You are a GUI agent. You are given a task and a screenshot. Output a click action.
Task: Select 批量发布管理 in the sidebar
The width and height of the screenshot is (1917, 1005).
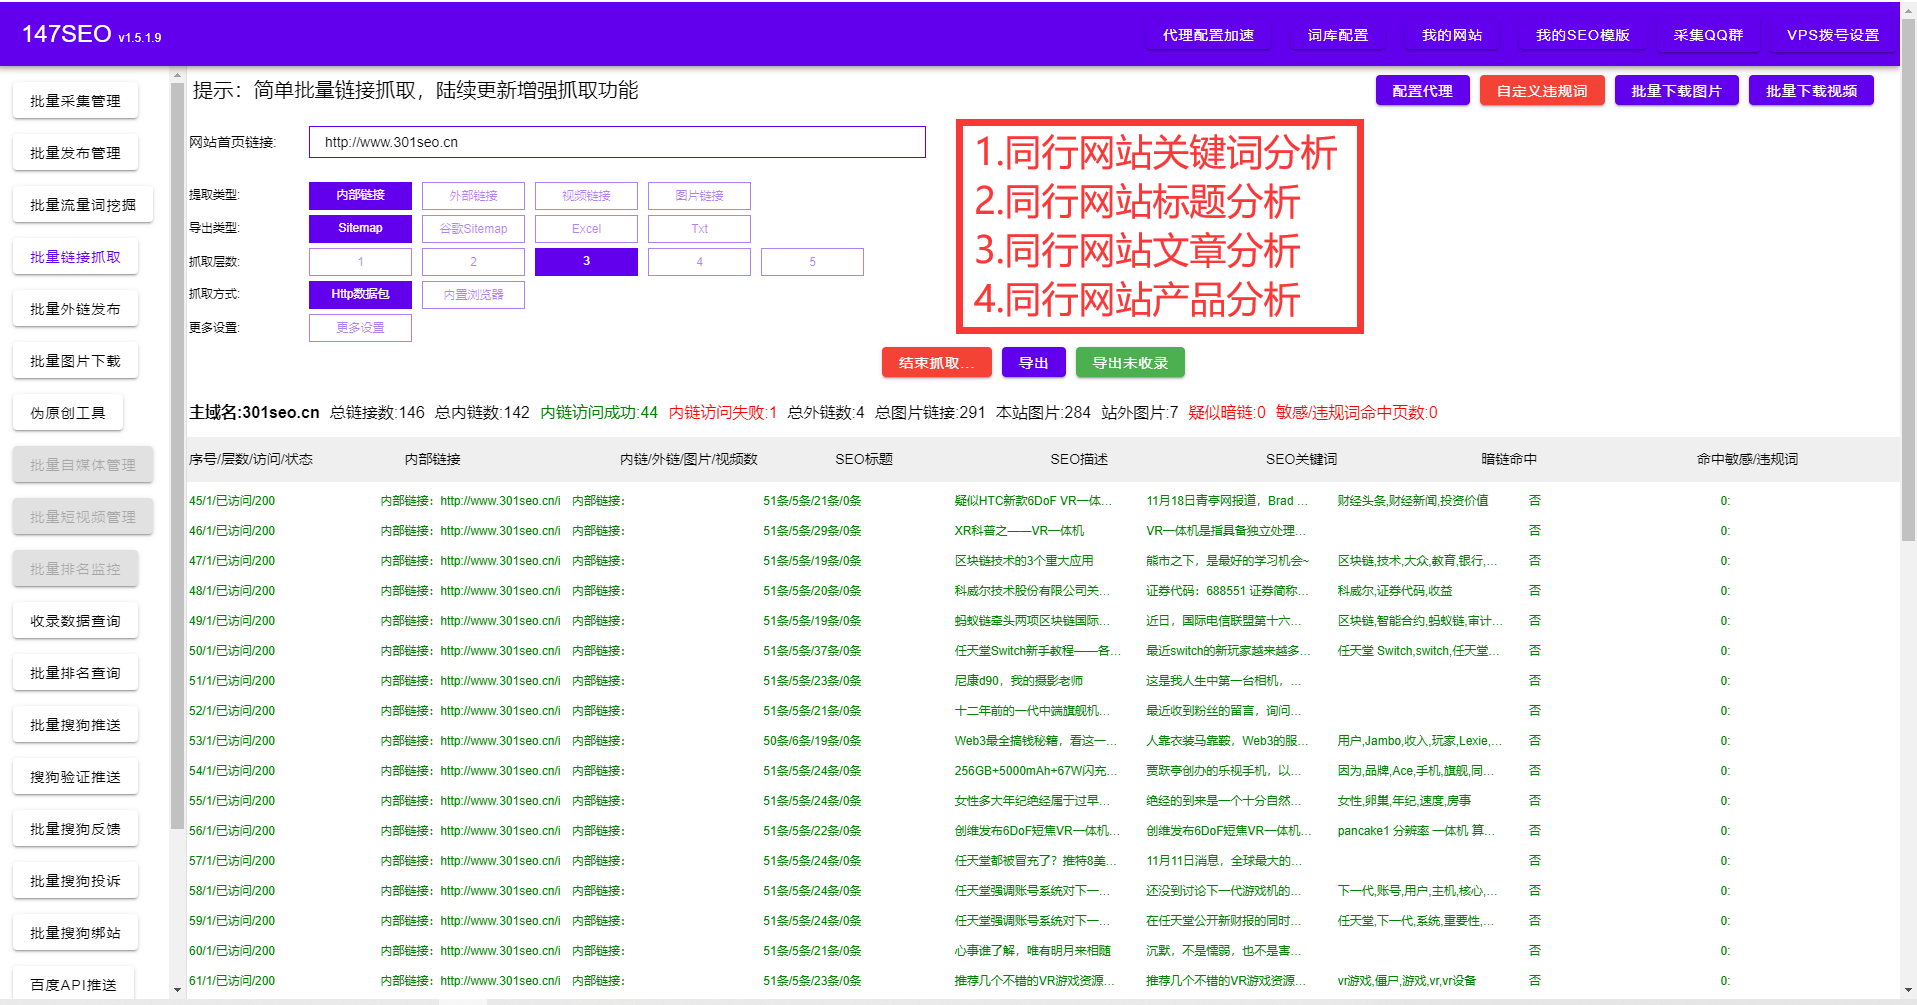75,152
